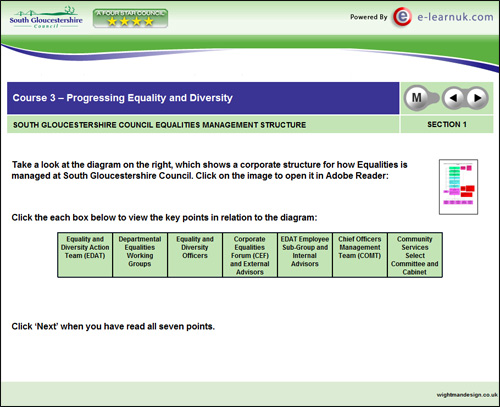Open the Equality and Diversity Officers box
This screenshot has height=407, width=500.
(x=195, y=255)
